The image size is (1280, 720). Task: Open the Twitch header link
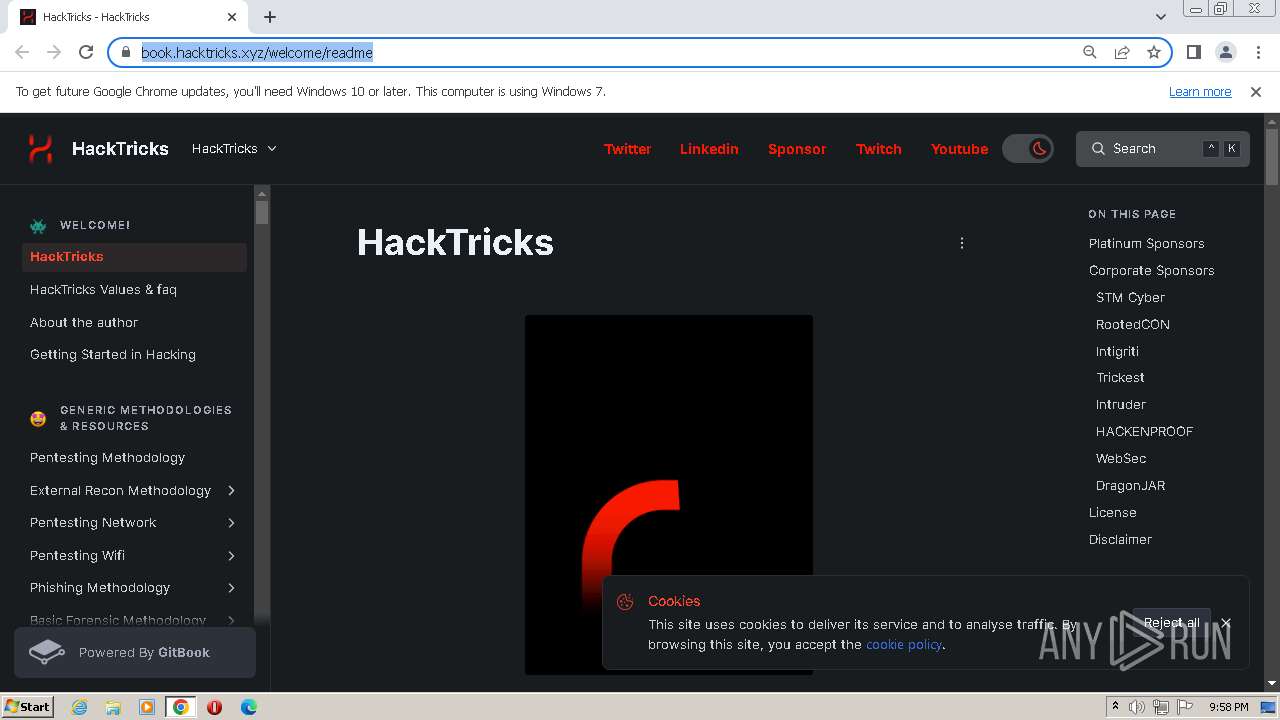(879, 149)
